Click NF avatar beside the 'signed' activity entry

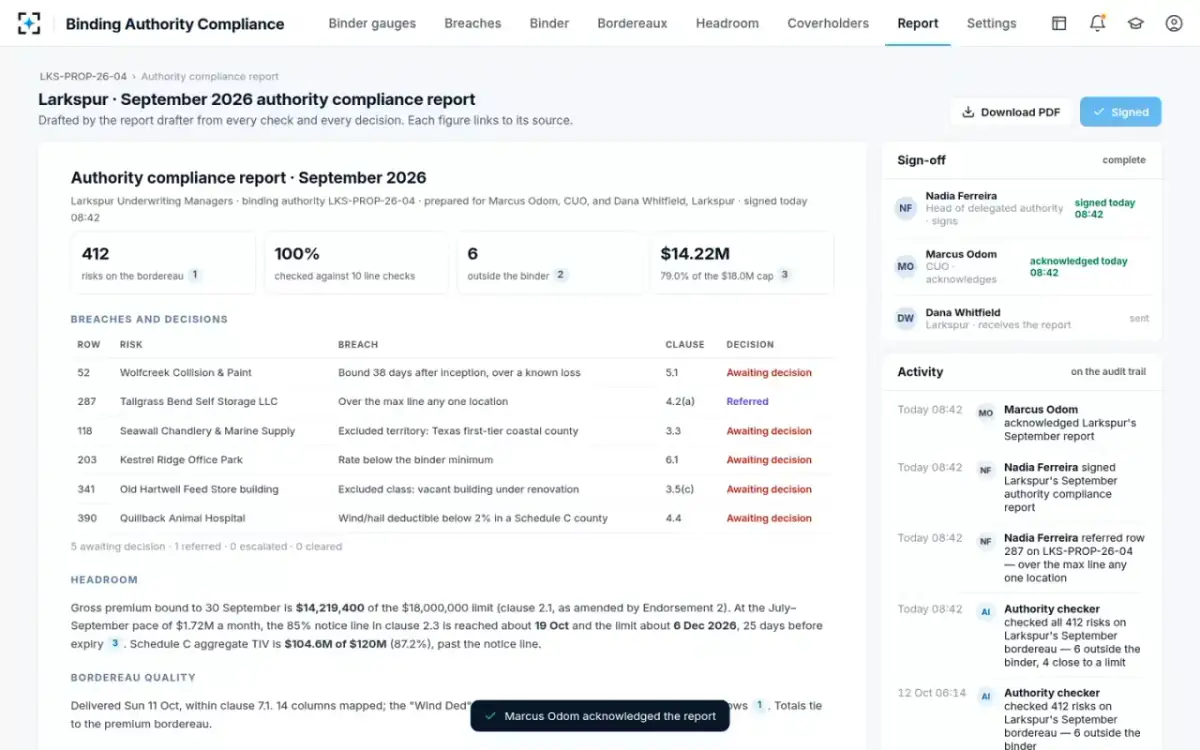point(986,470)
